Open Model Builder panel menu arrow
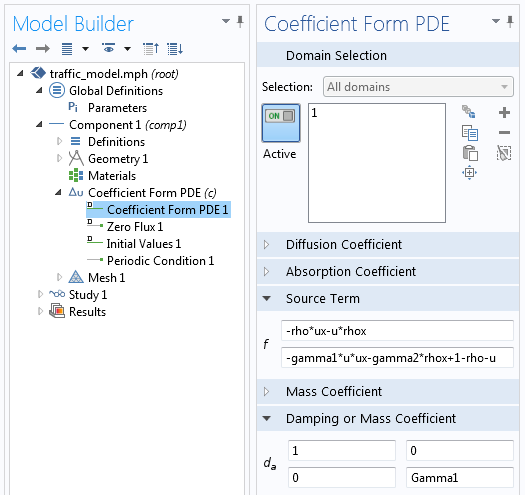525x495 pixels. (226, 21)
